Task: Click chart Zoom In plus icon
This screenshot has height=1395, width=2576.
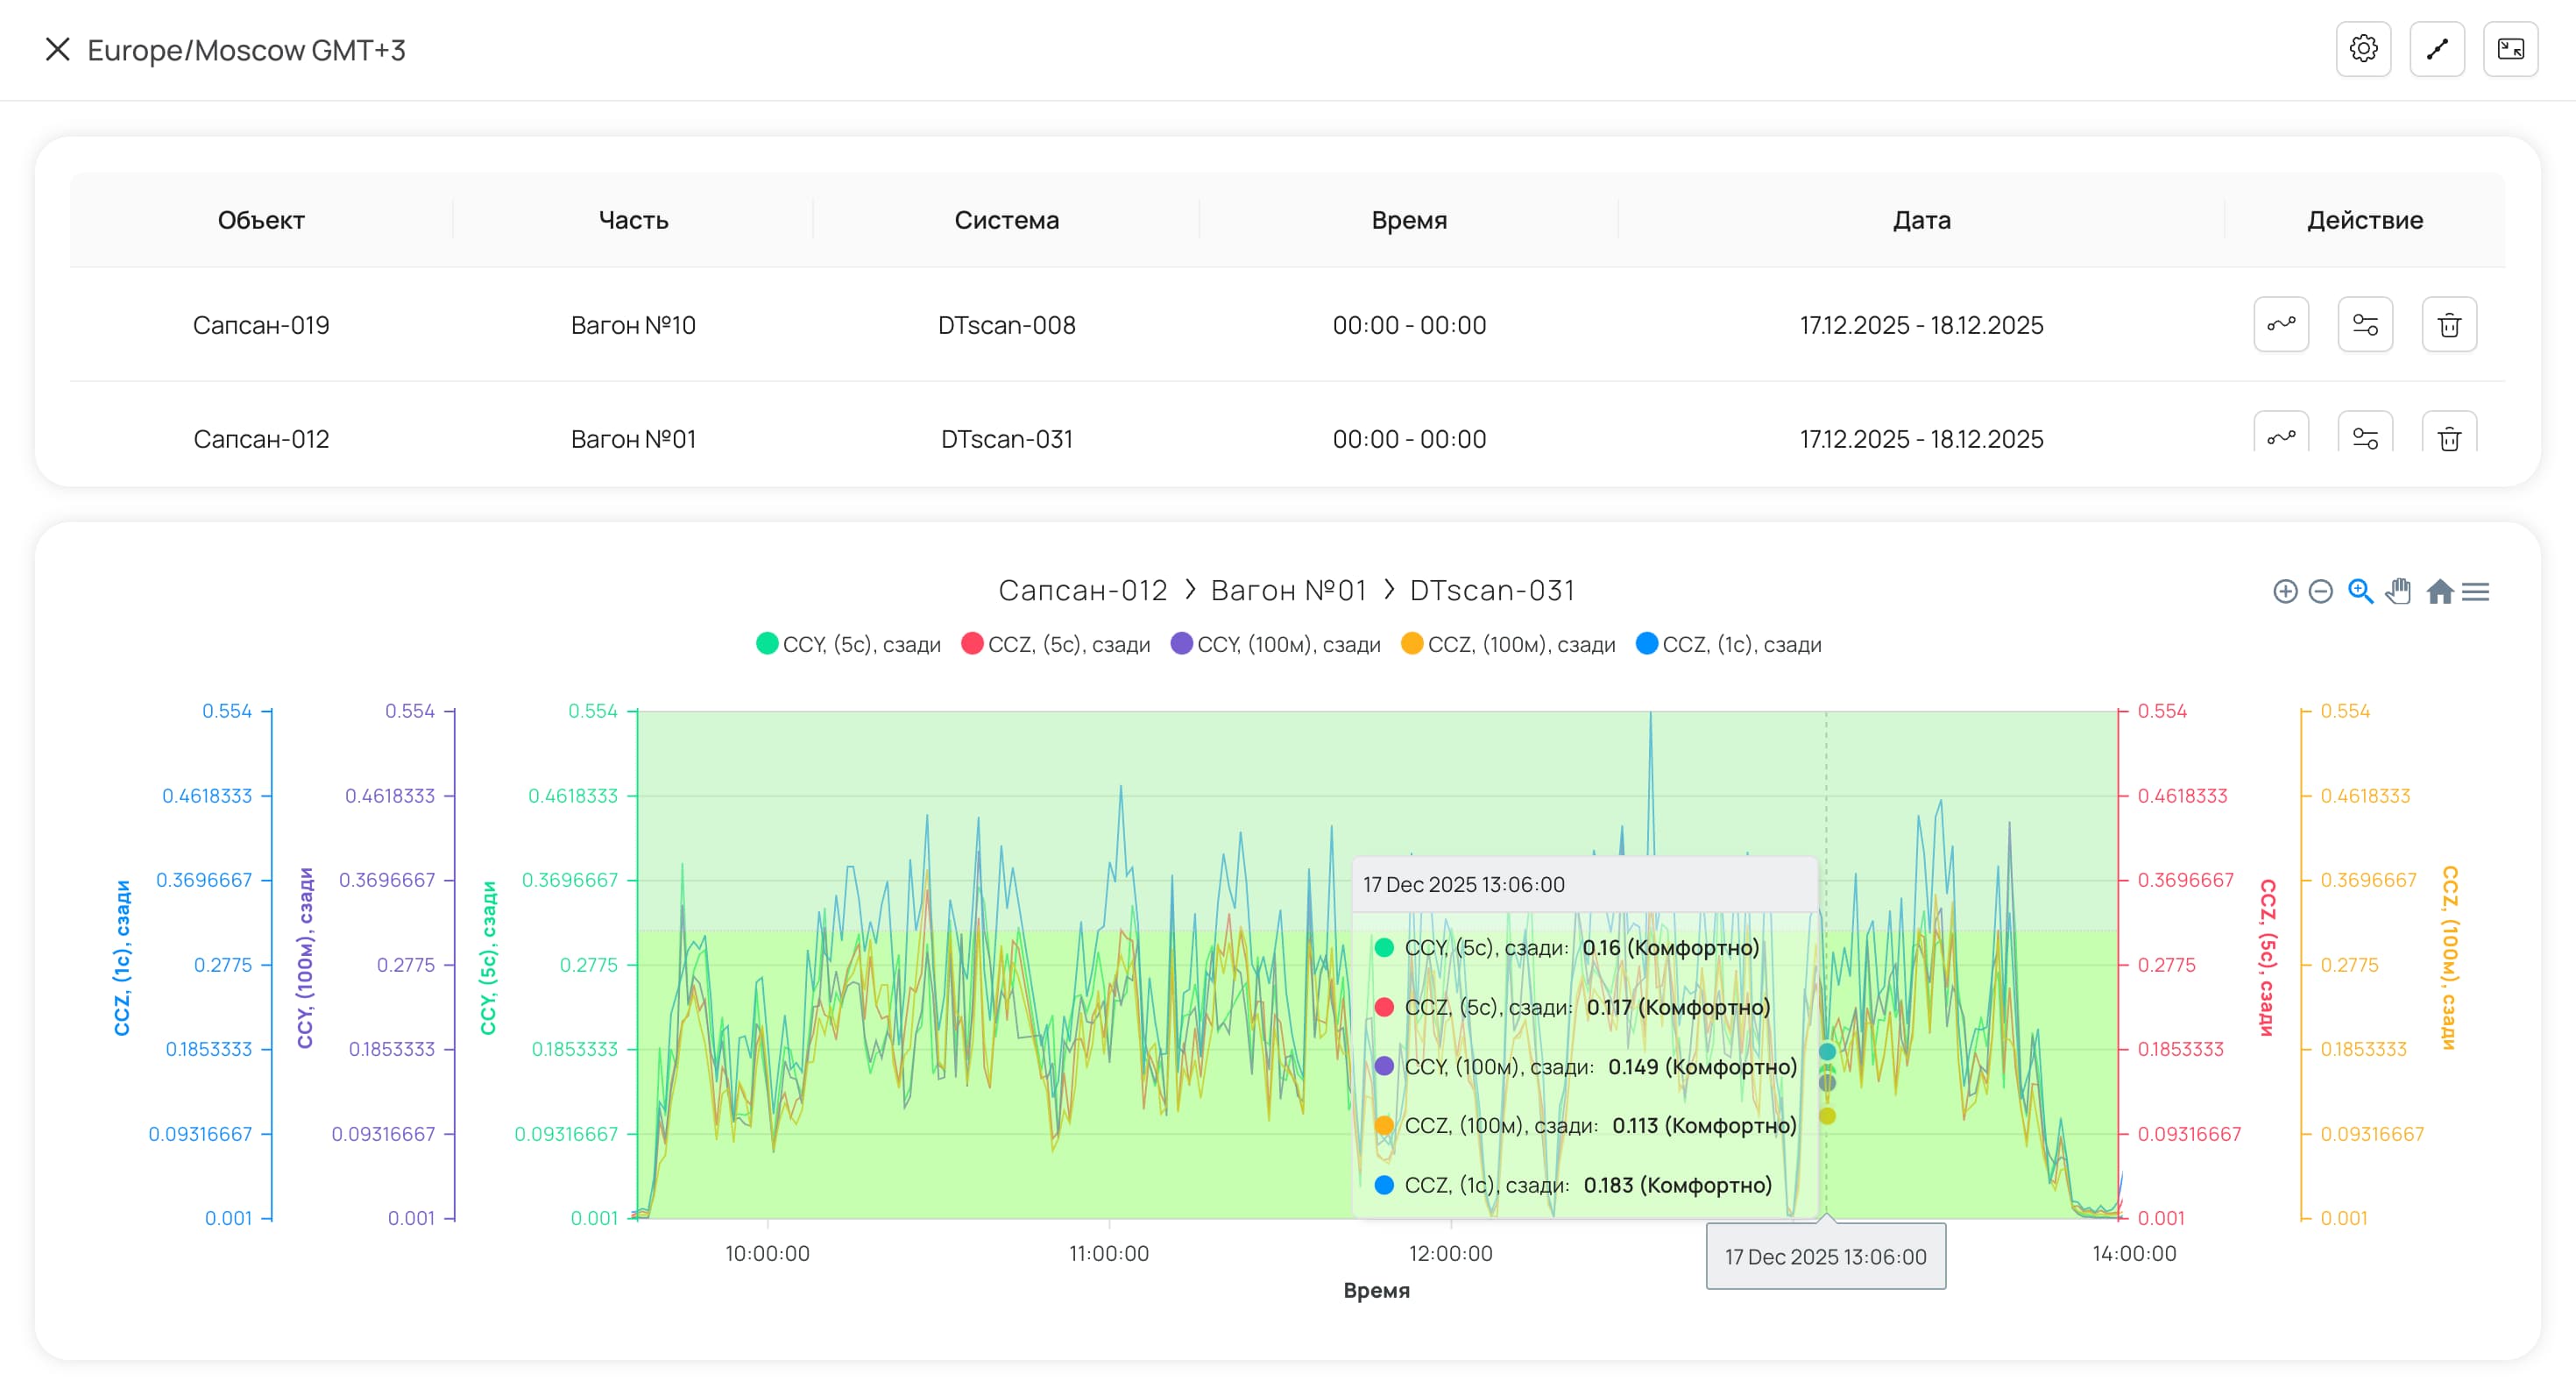Action: point(2285,591)
